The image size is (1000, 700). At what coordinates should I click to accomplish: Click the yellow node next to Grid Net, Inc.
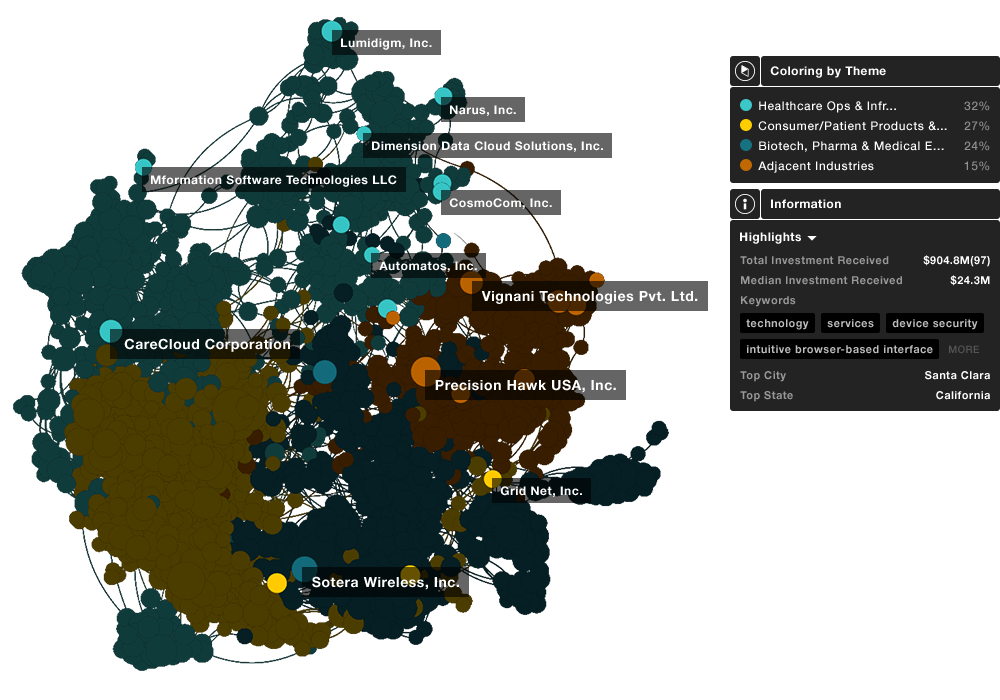point(492,479)
